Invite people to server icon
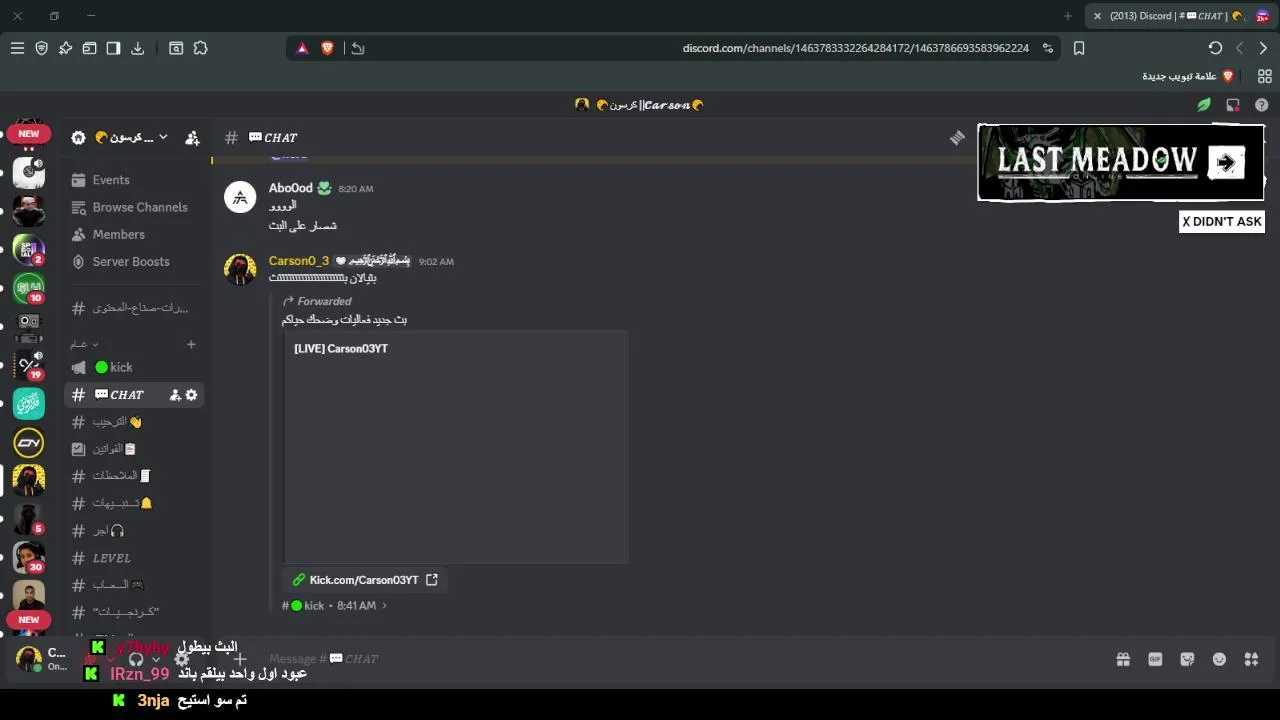Viewport: 1280px width, 720px height. pos(192,138)
